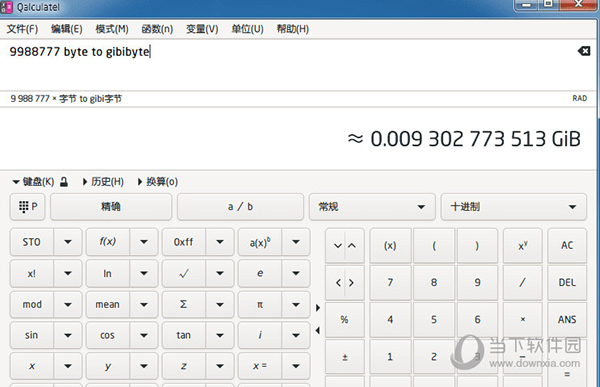The image size is (600, 387).
Task: Click the i imaginary unit button
Action: click(x=260, y=335)
